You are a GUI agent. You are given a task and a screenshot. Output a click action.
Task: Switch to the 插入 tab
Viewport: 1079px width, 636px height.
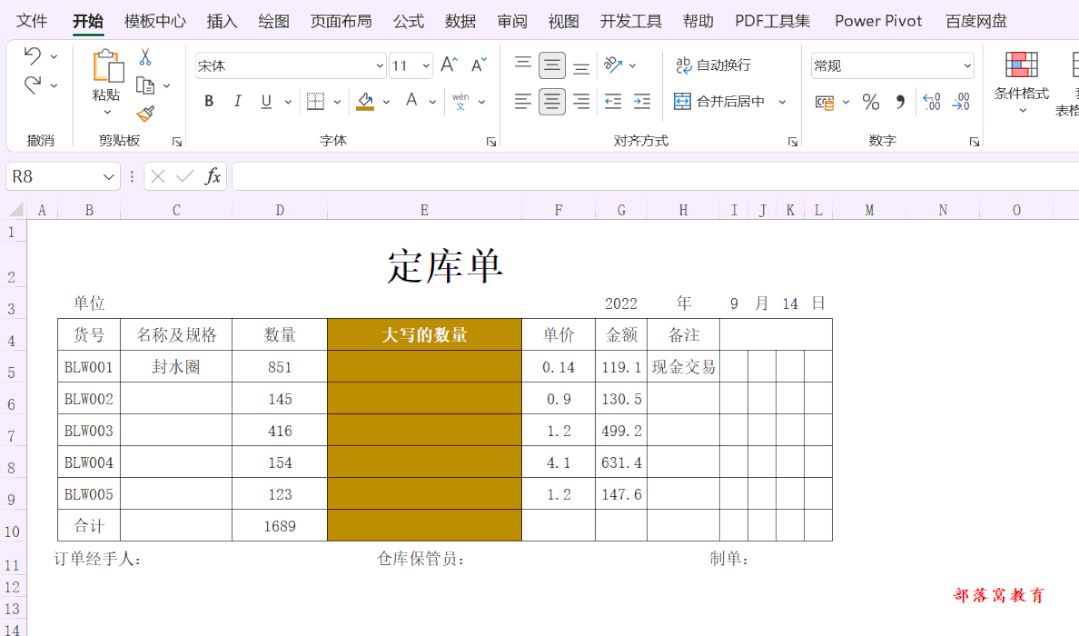(222, 21)
